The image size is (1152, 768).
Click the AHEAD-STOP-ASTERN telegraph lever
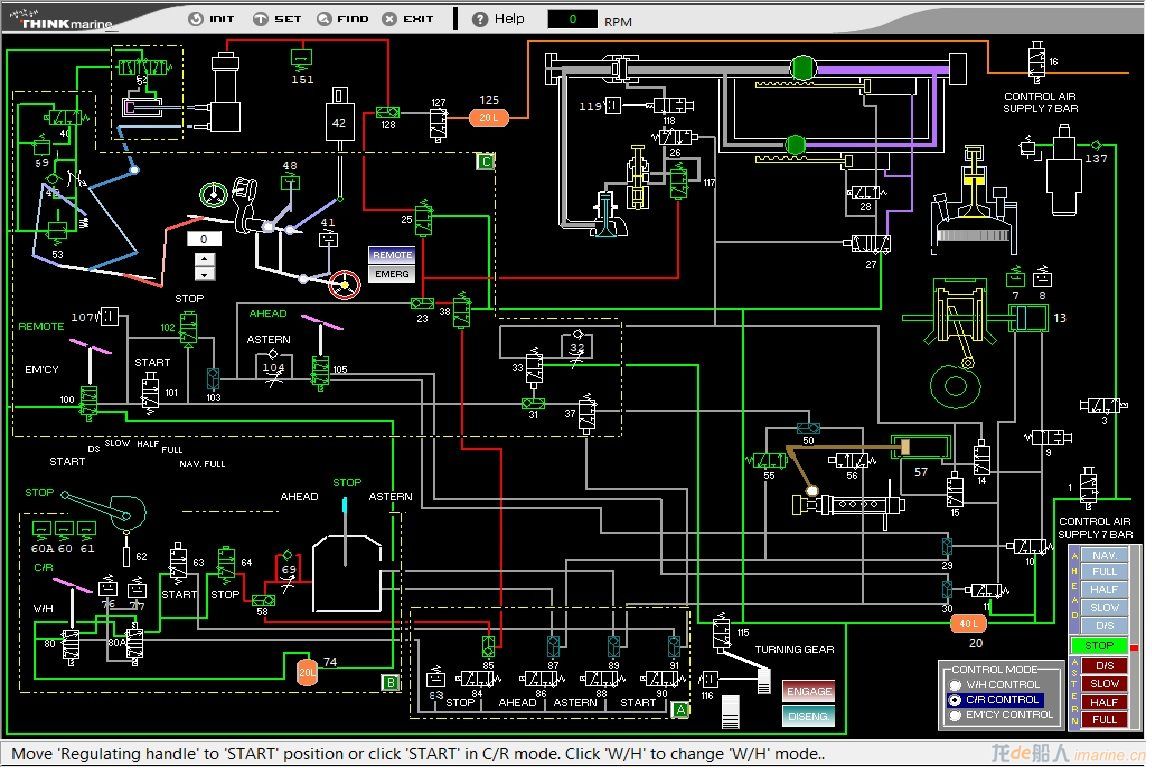click(x=345, y=532)
